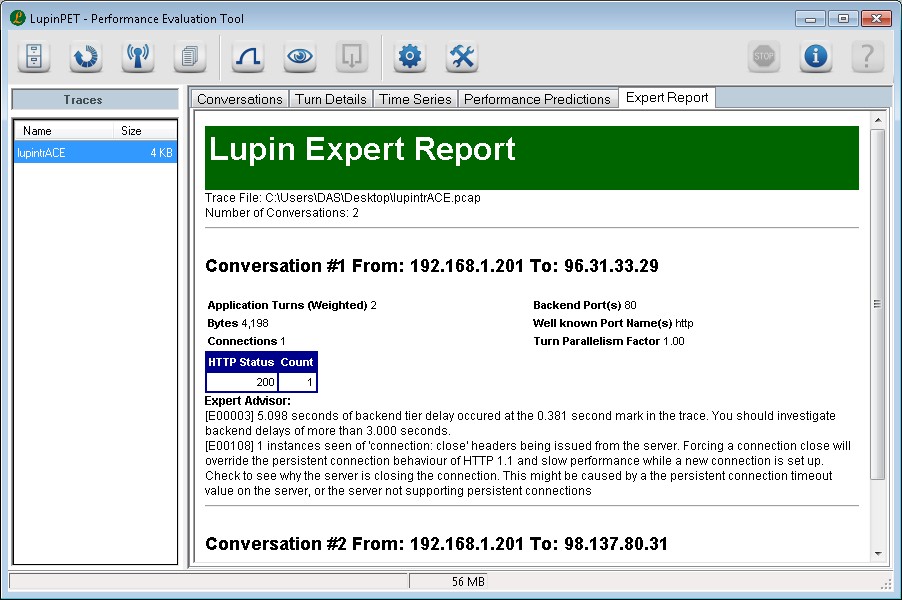902x600 pixels.
Task: Minimize the LupinPET window
Action: click(811, 18)
